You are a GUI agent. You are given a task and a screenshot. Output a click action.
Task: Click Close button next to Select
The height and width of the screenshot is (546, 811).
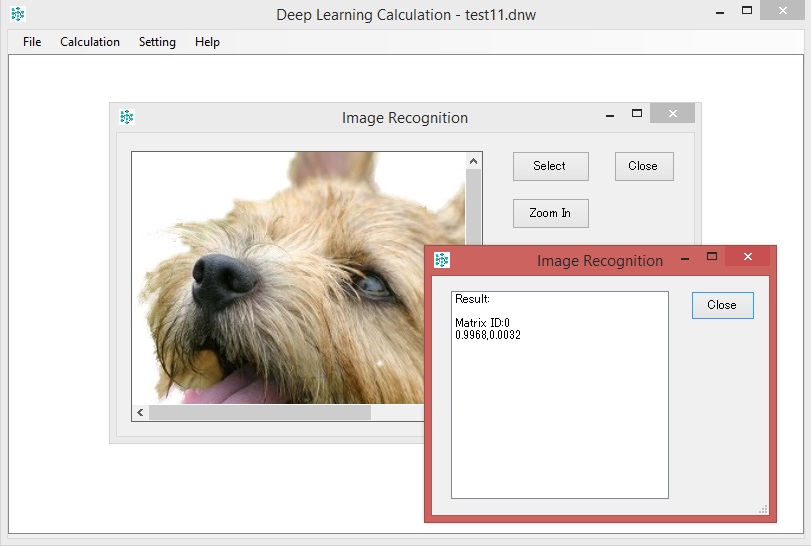pyautogui.click(x=644, y=166)
